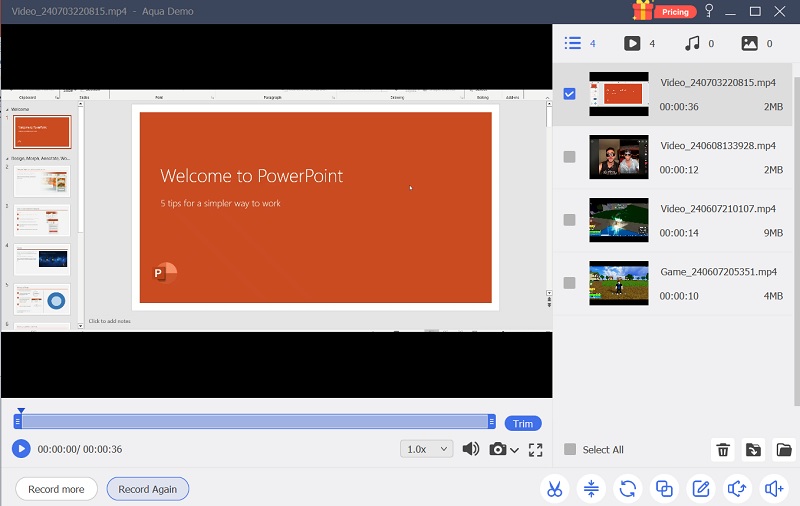Click the Pricing button
Screen dimensions: 800x506
[x=675, y=12]
